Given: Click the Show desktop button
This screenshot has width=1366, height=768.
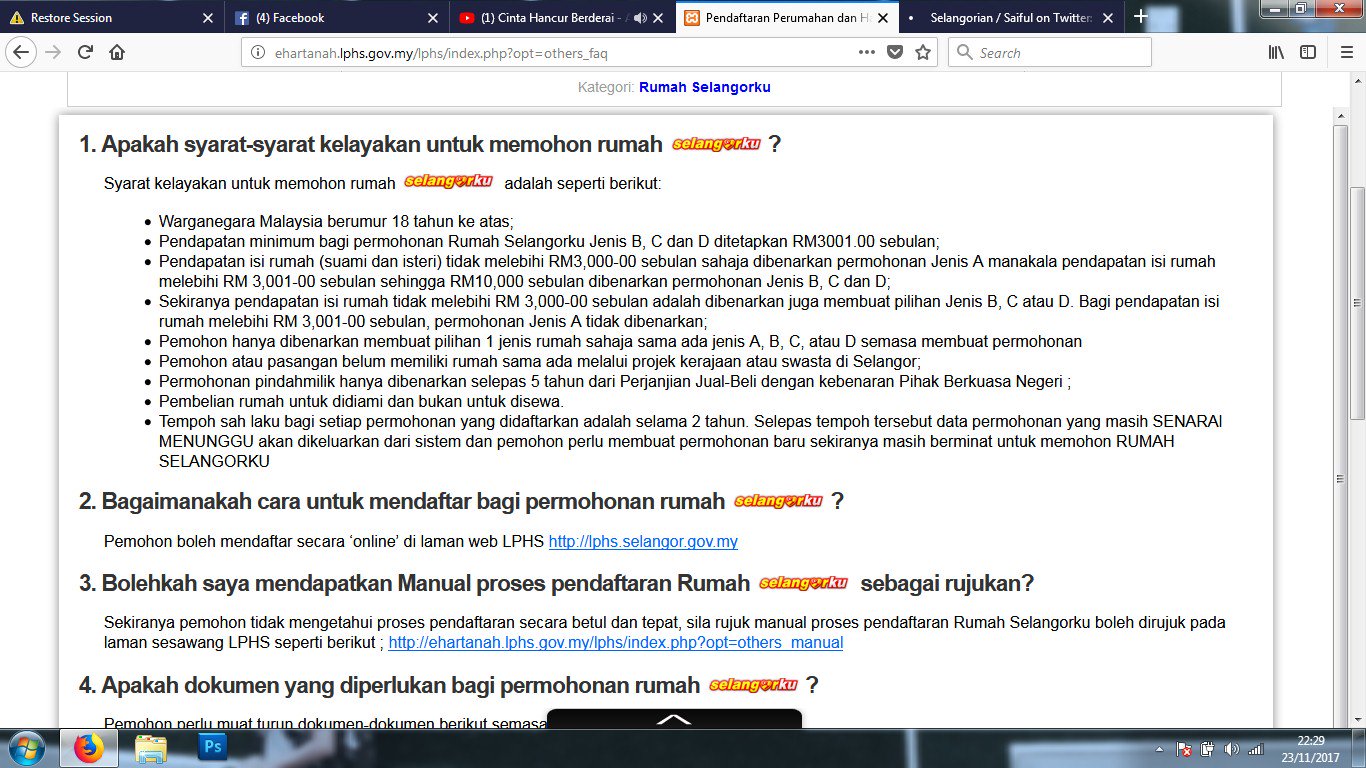Looking at the screenshot, I should [1359, 749].
